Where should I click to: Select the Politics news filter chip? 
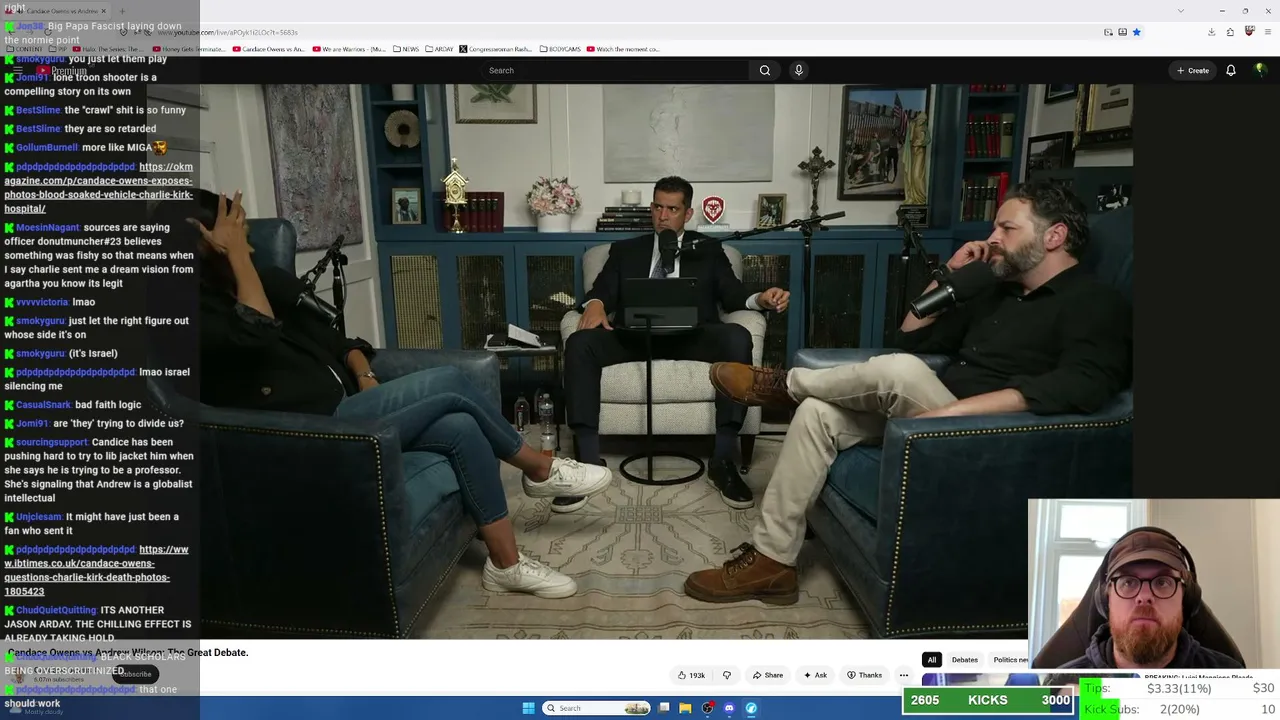1009,660
